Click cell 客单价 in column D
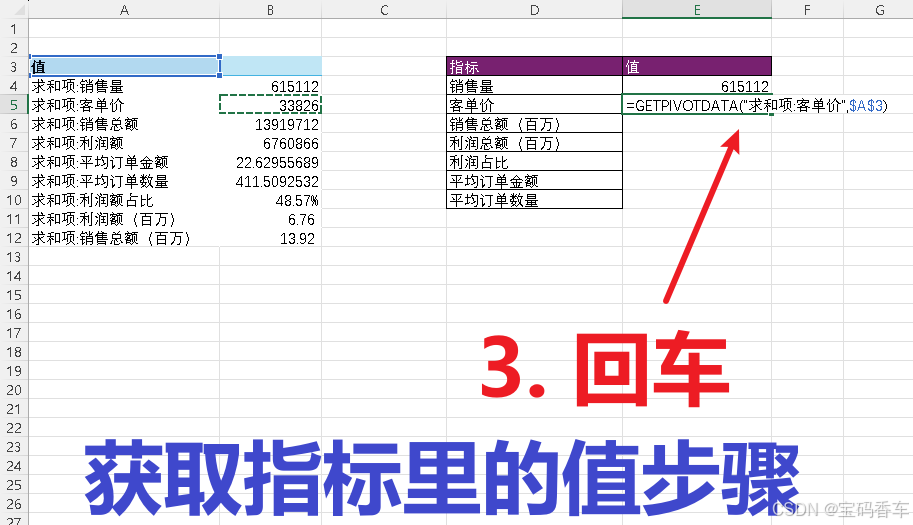The height and width of the screenshot is (525, 913). (x=534, y=105)
